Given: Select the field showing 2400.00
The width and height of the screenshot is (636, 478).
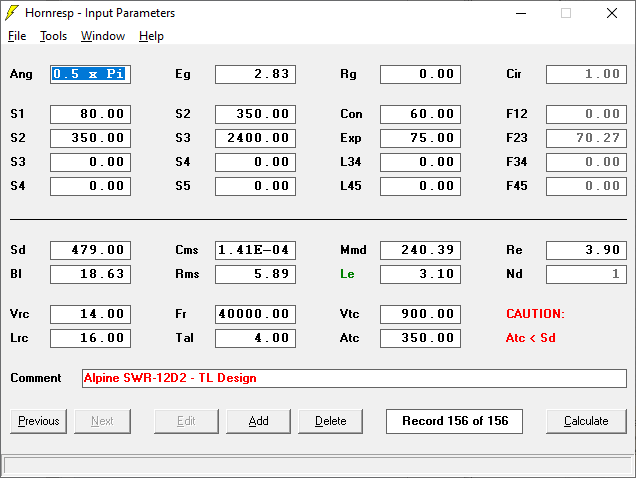Looking at the screenshot, I should coord(256,138).
